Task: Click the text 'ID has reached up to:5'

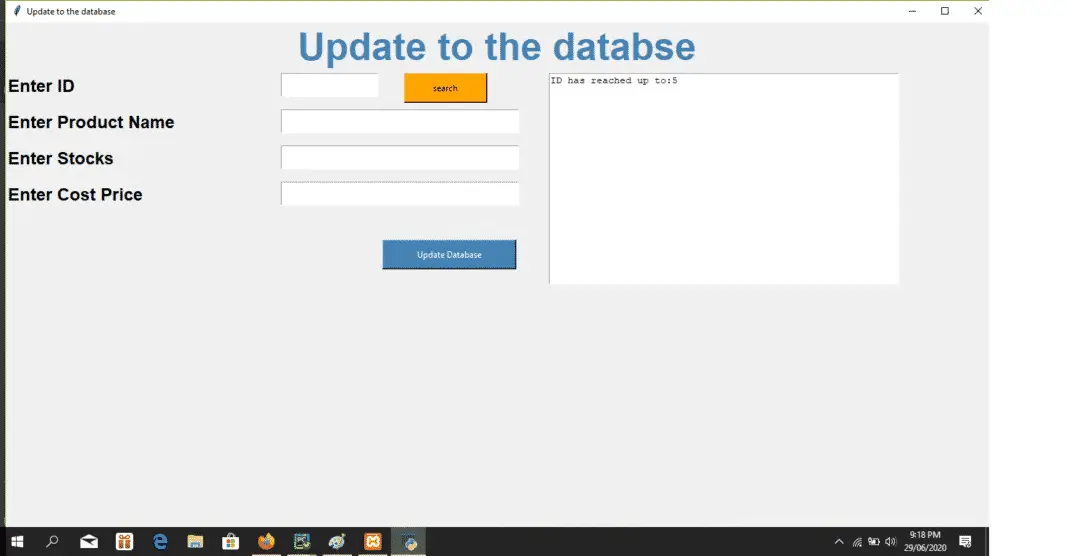Action: 614,80
